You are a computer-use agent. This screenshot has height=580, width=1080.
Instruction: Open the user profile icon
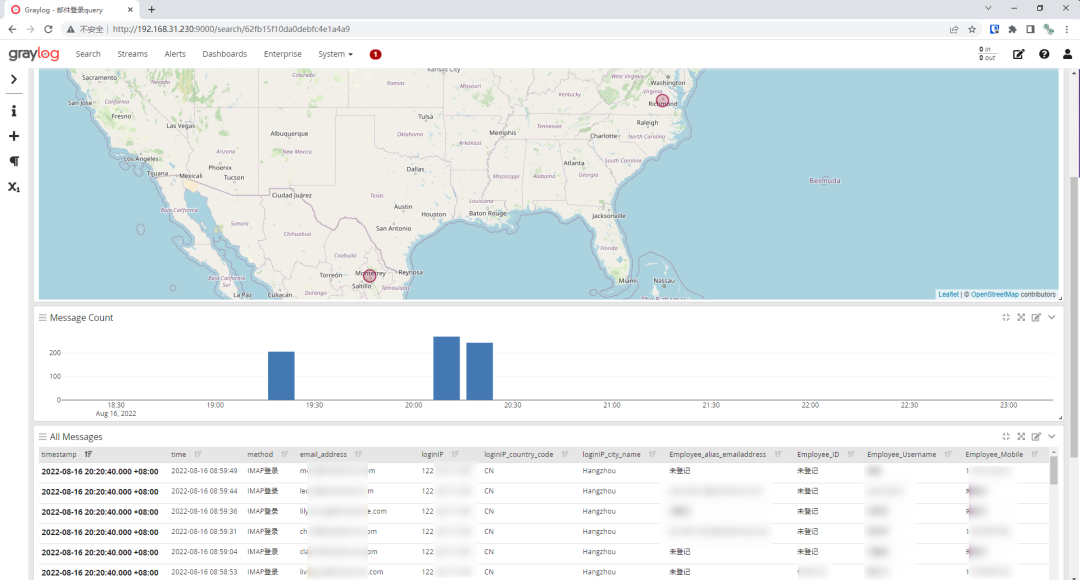click(x=1067, y=54)
